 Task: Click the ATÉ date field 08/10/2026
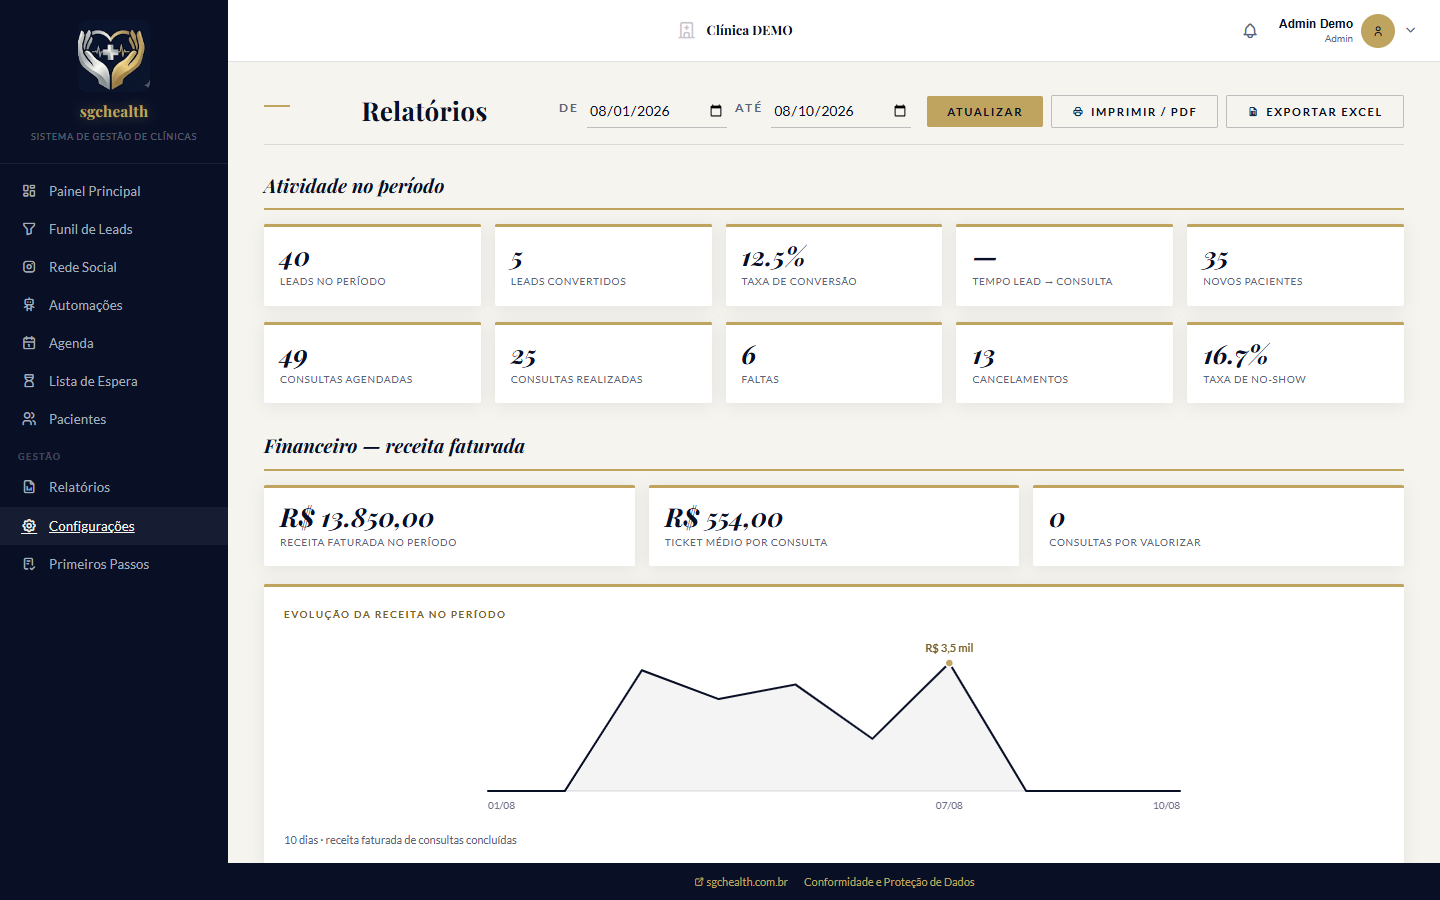(x=840, y=111)
